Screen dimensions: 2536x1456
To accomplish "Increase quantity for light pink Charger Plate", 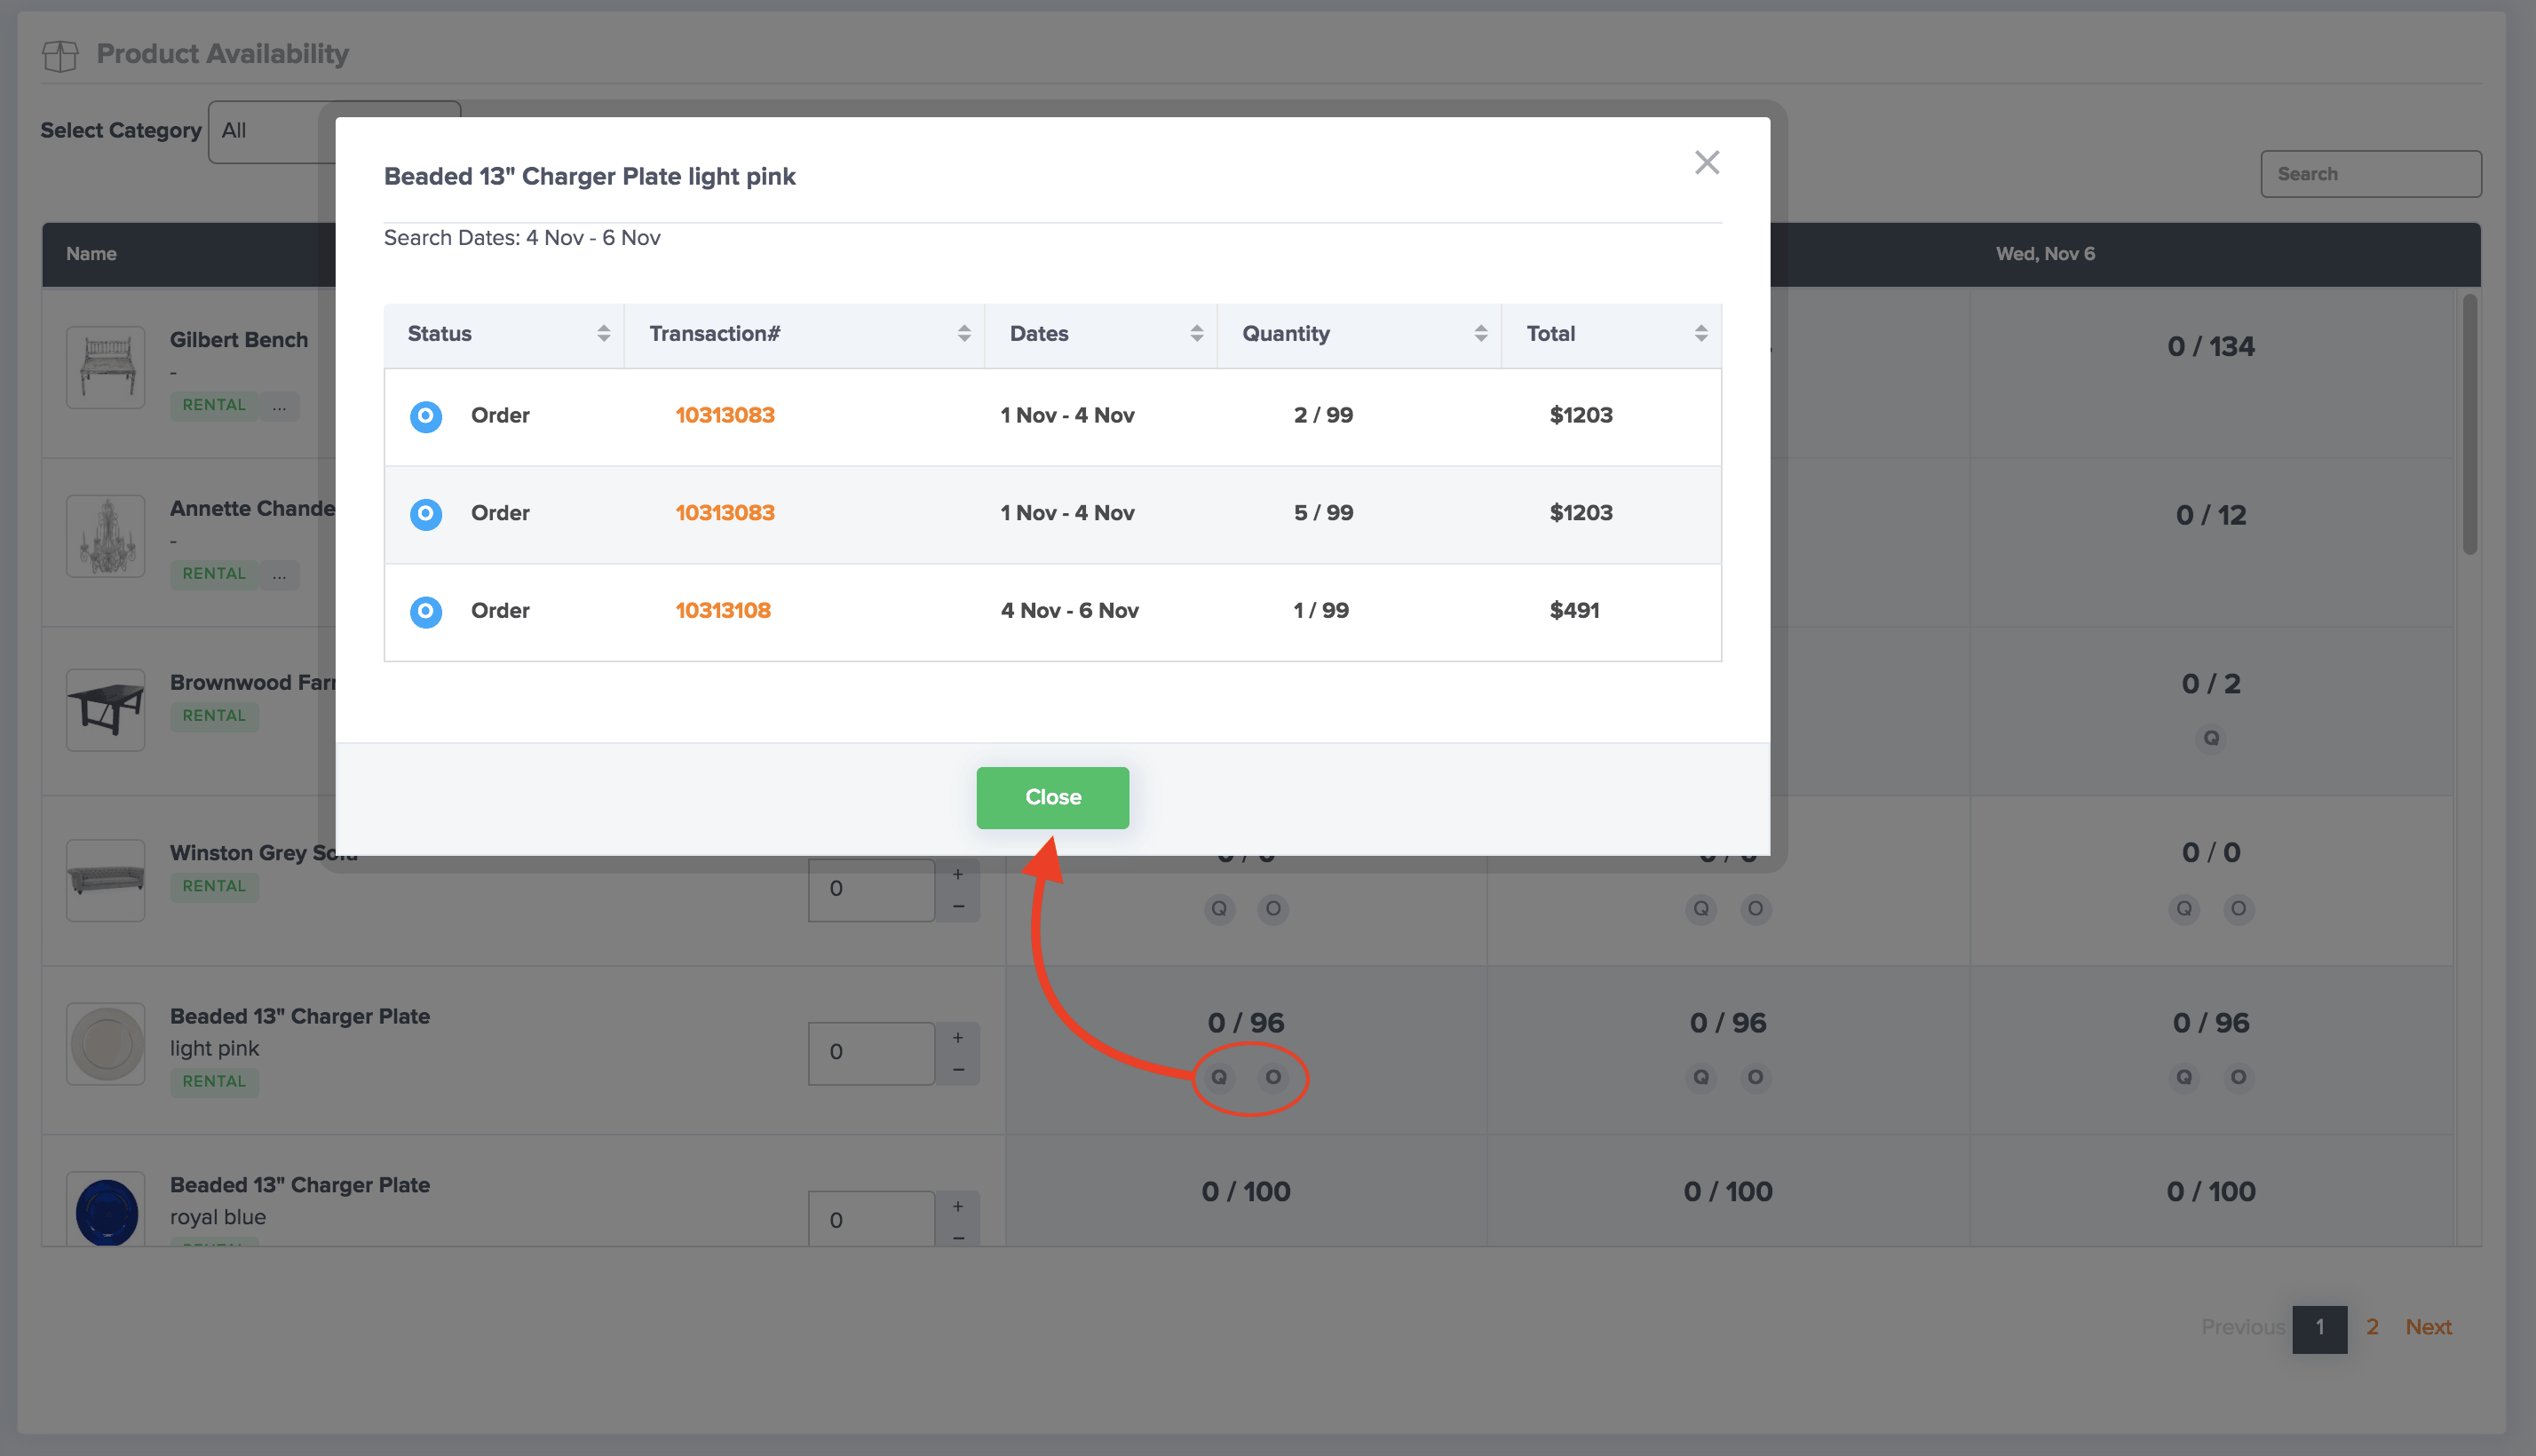I will pyautogui.click(x=958, y=1038).
